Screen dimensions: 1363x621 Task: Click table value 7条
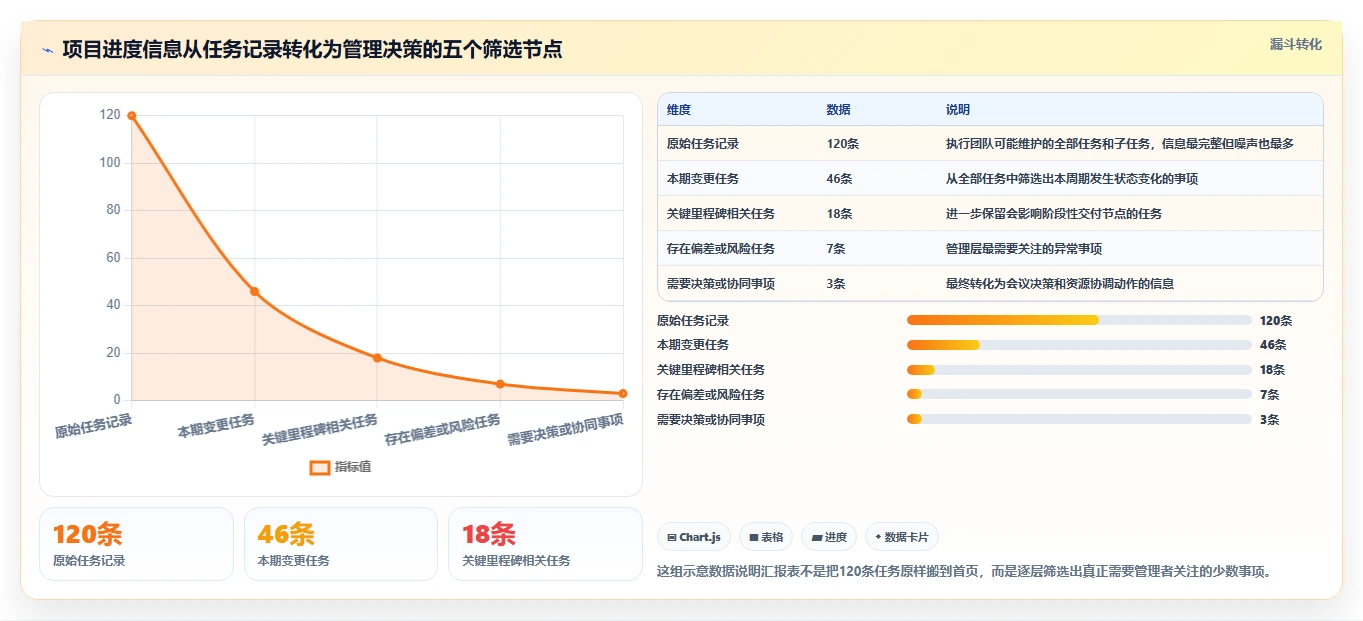[836, 249]
